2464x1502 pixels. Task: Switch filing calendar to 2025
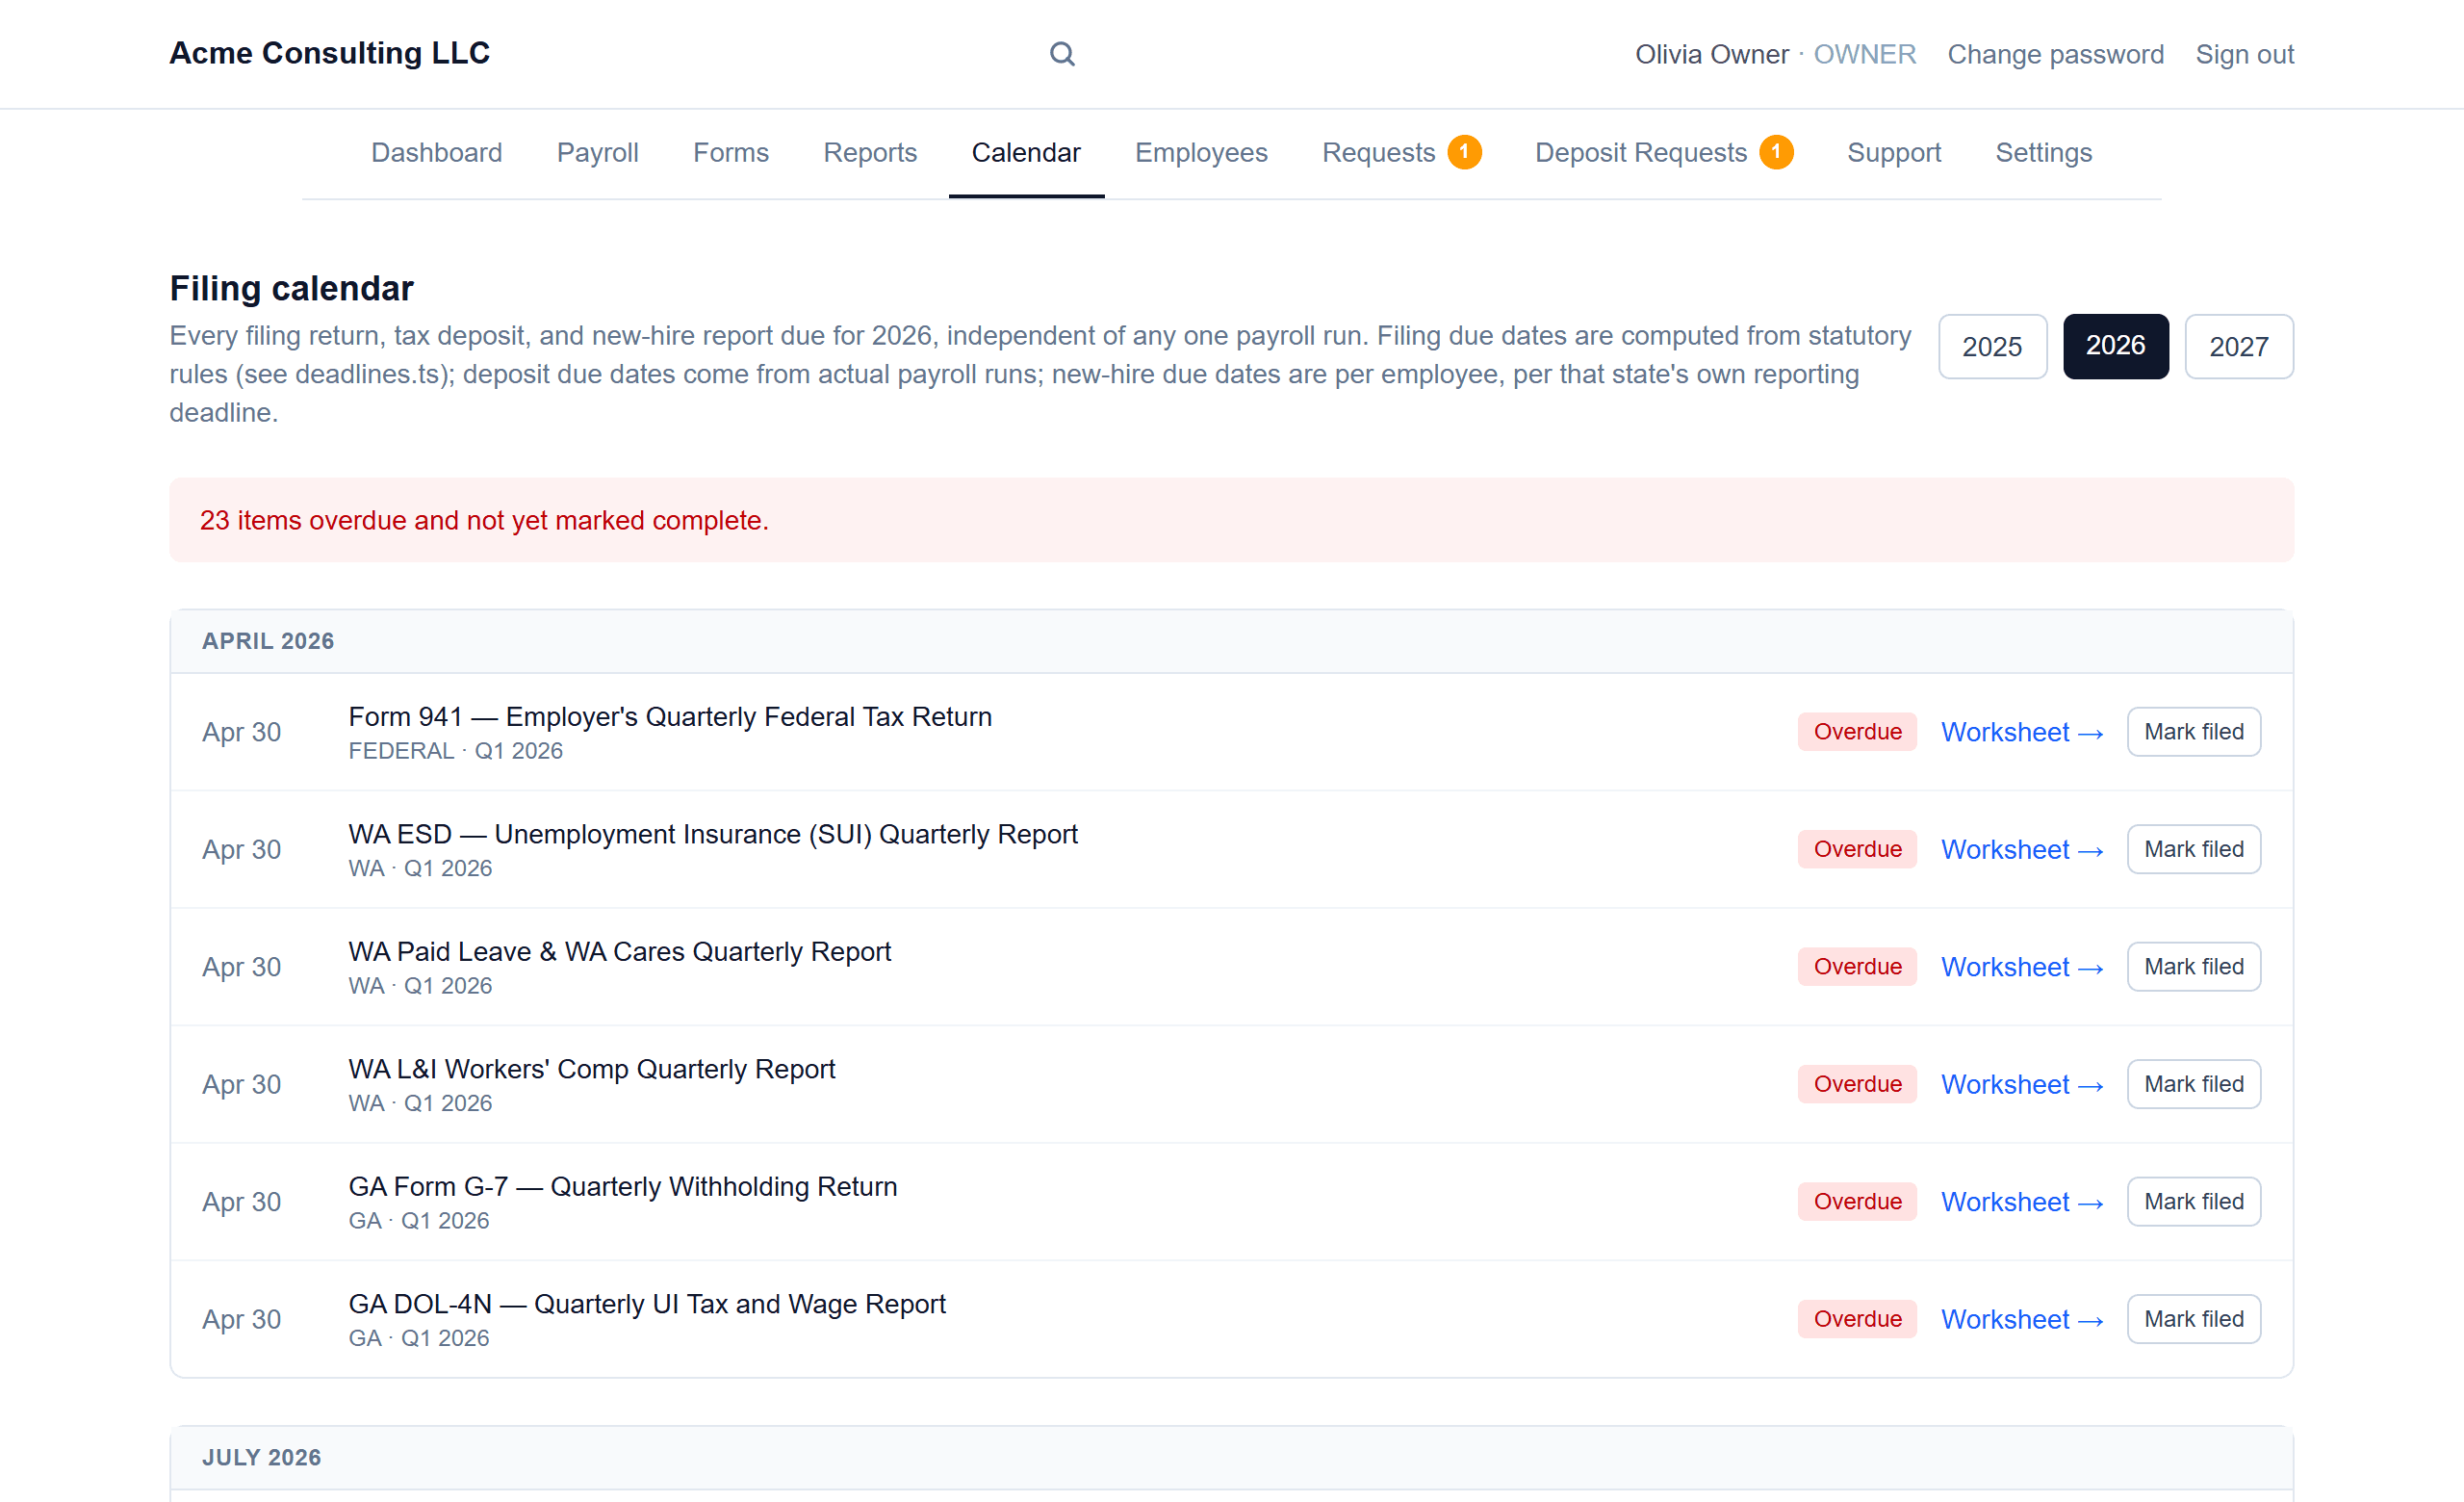coord(1993,347)
